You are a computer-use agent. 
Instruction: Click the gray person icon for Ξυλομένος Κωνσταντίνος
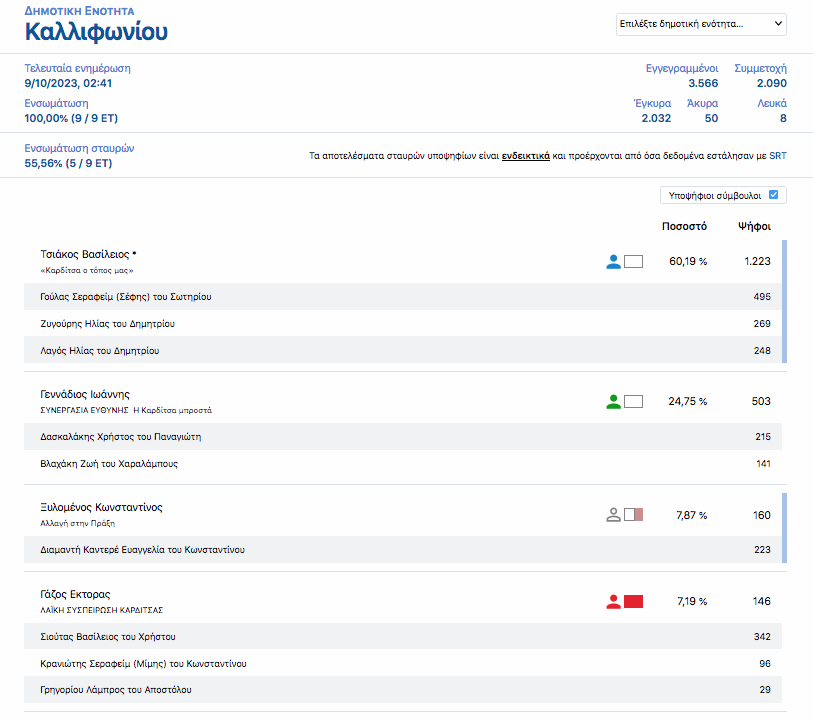click(x=613, y=515)
